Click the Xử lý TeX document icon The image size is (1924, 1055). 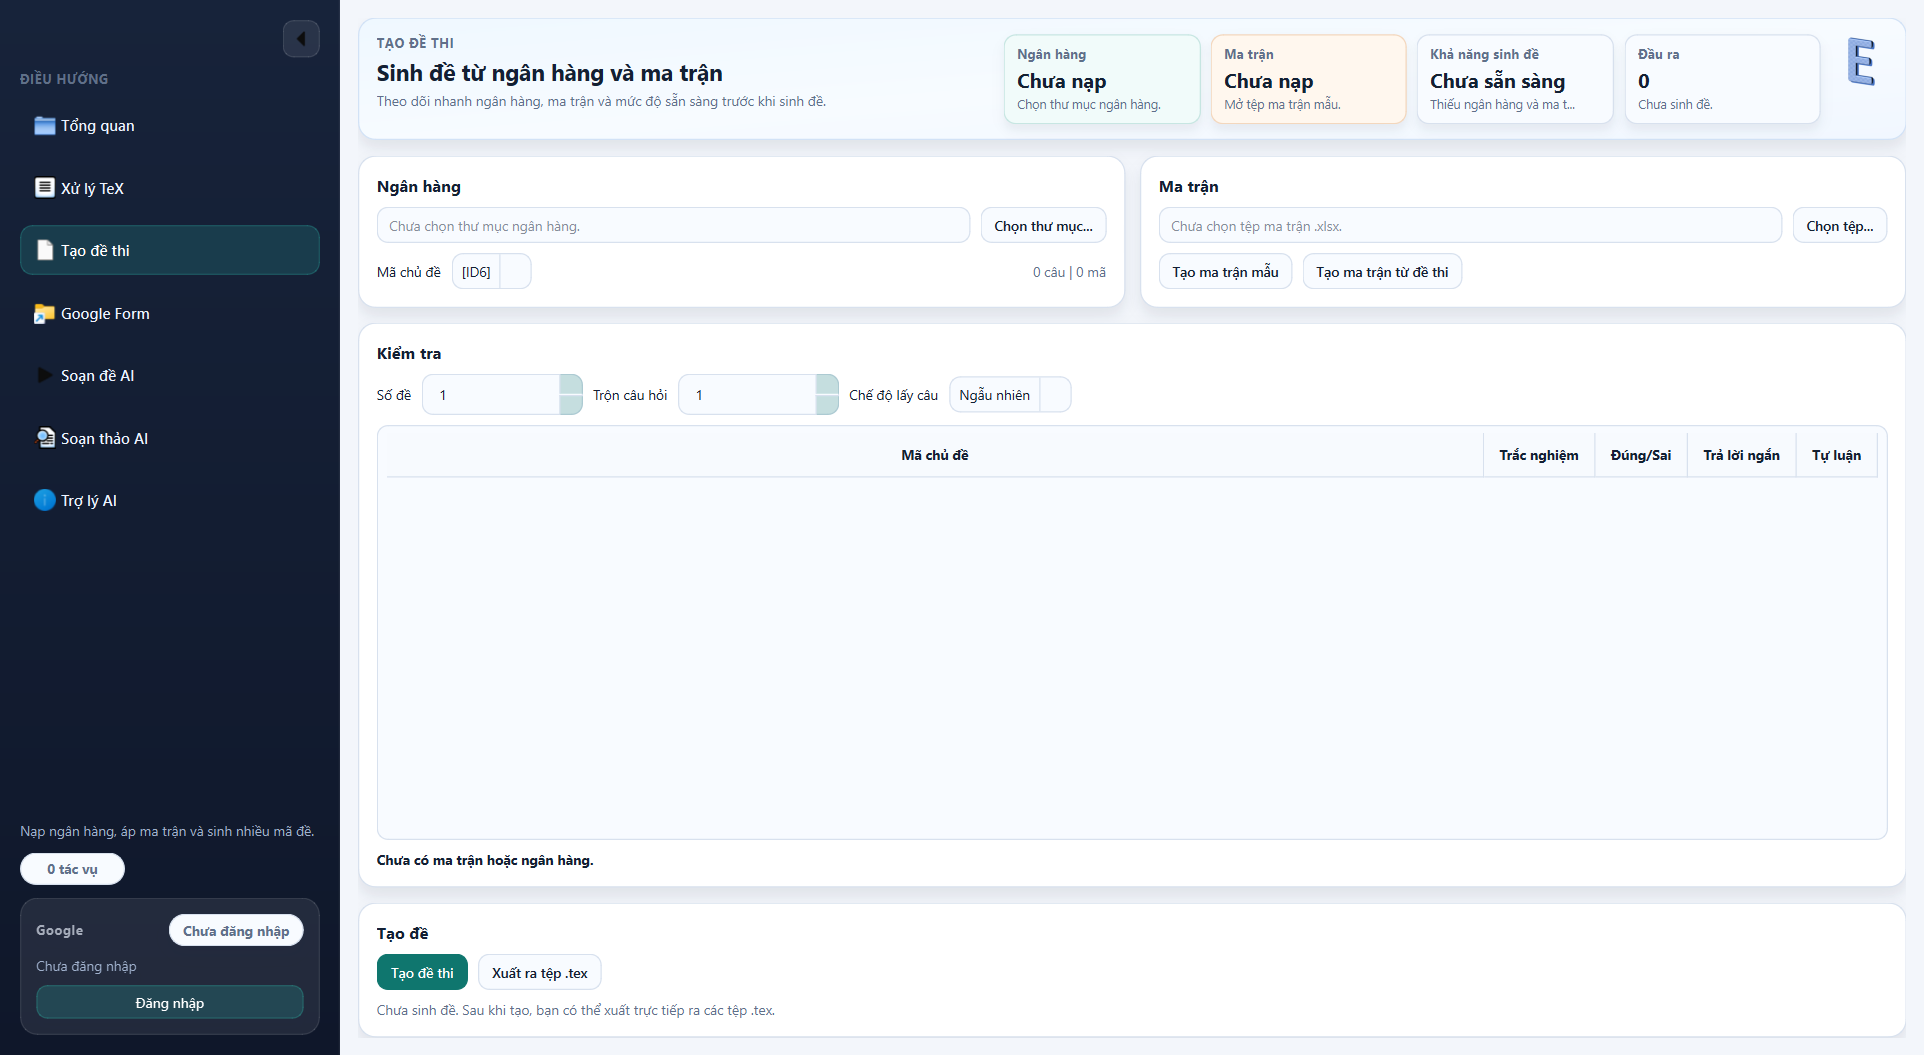[44, 188]
